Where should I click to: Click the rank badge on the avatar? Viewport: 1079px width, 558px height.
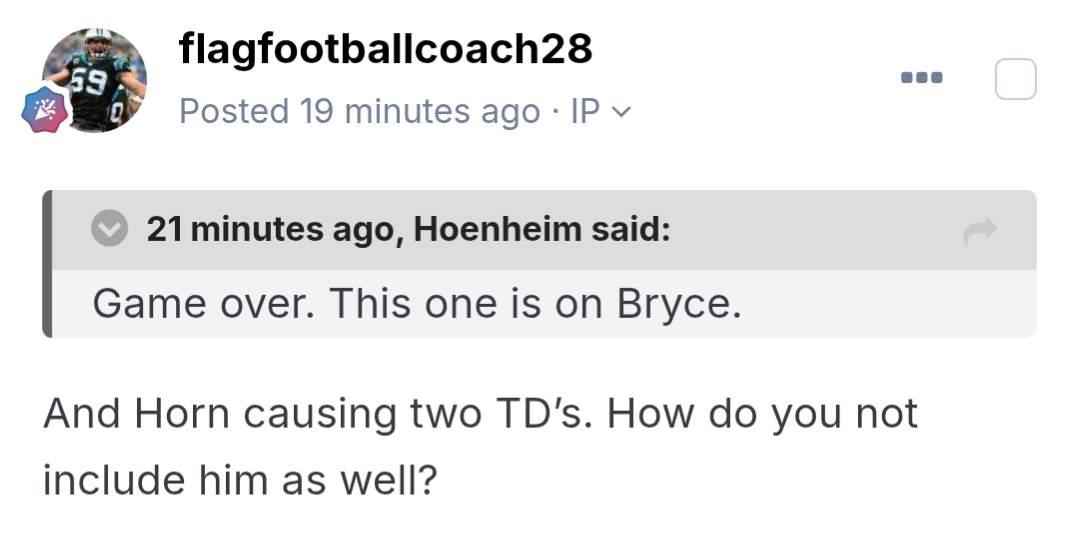coord(45,110)
